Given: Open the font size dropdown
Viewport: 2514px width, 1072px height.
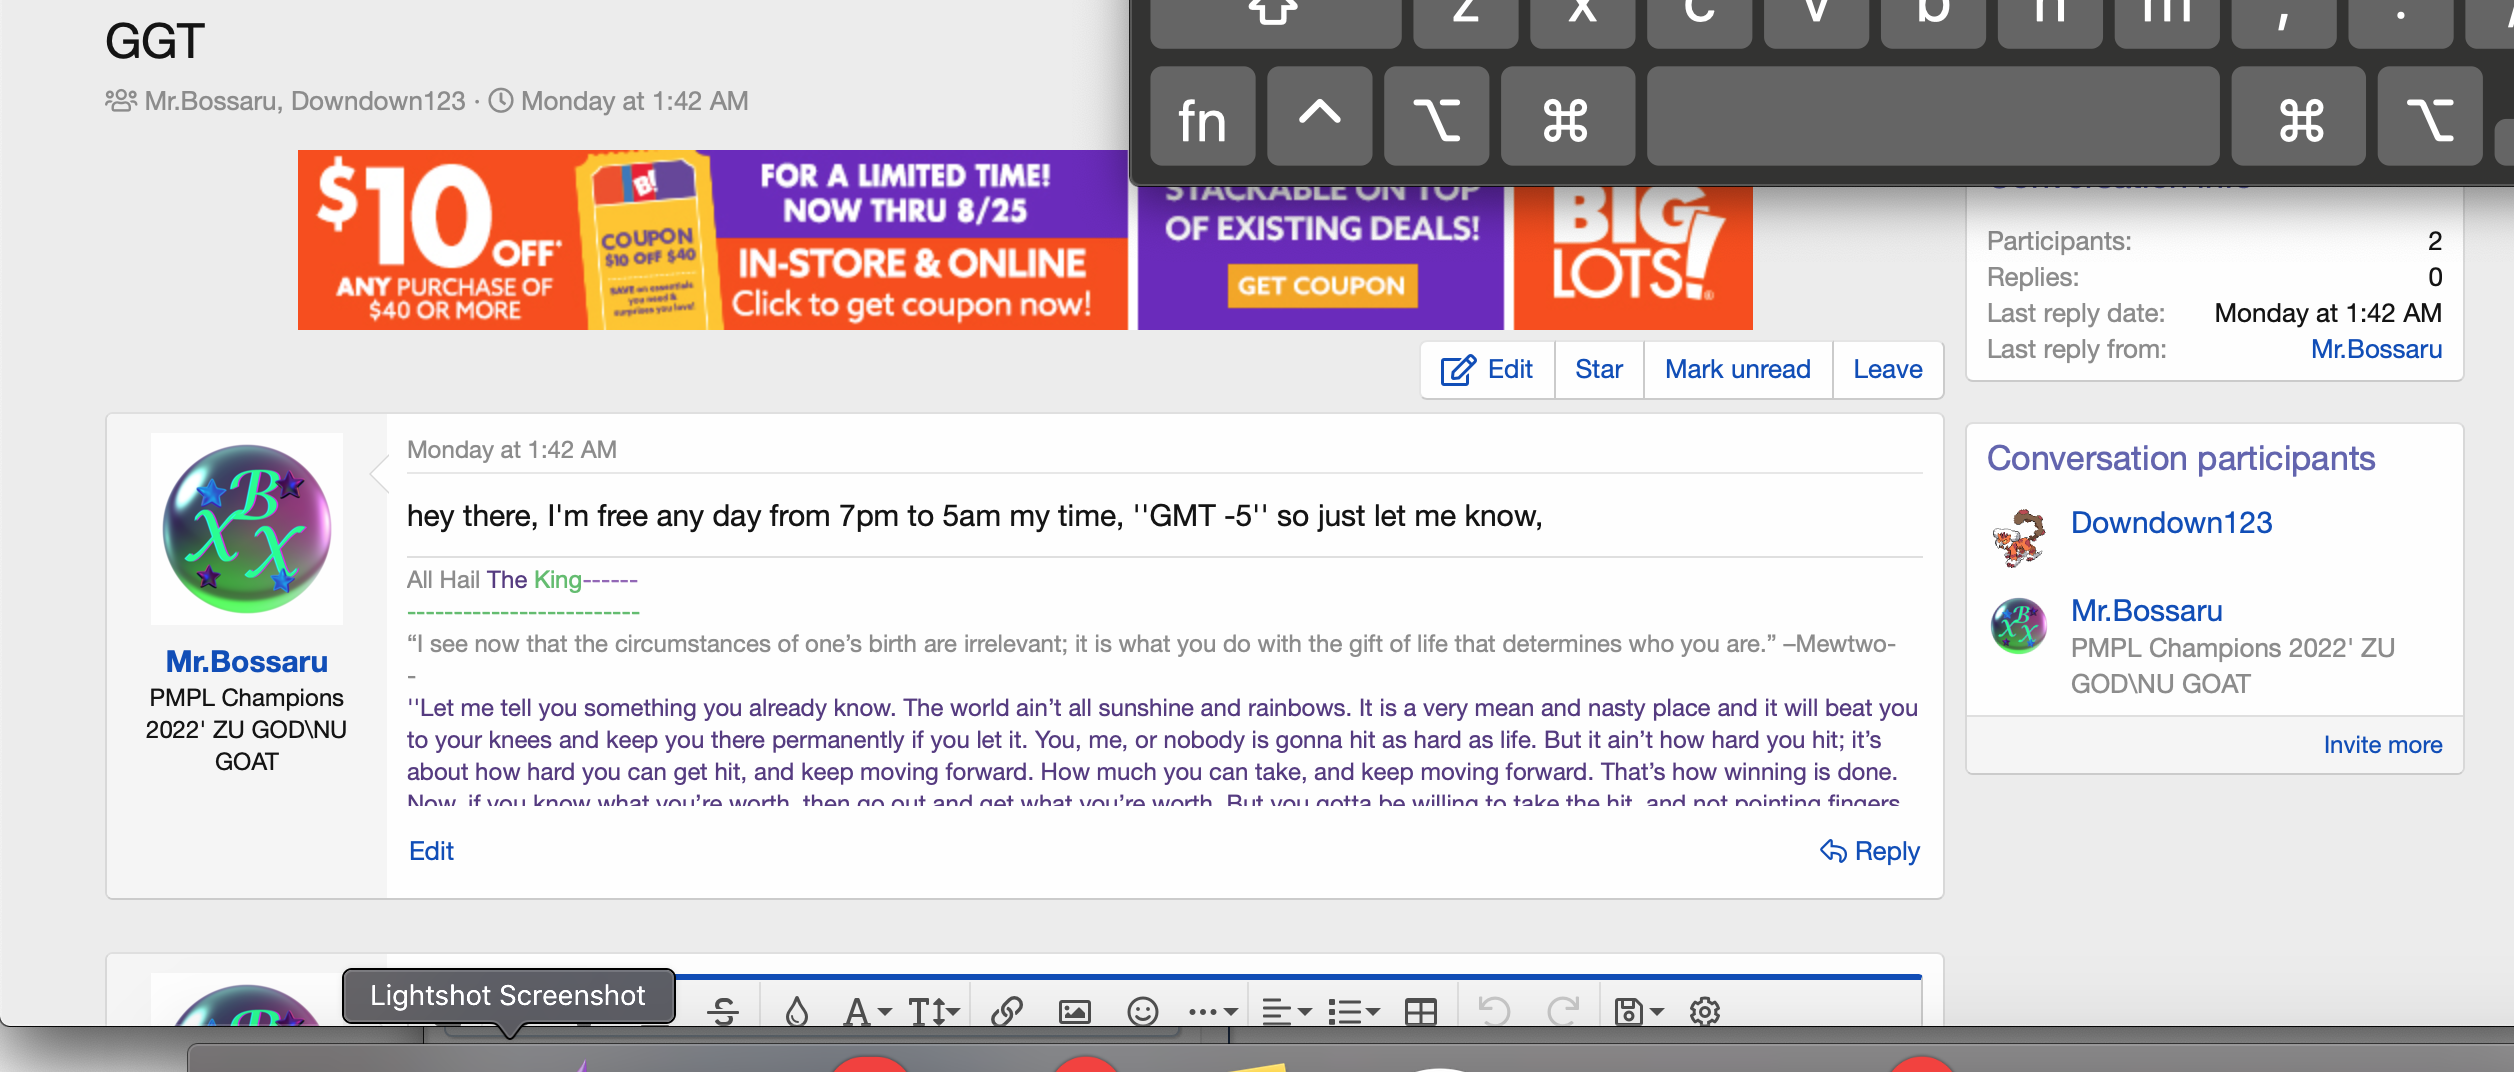Looking at the screenshot, I should point(933,1011).
